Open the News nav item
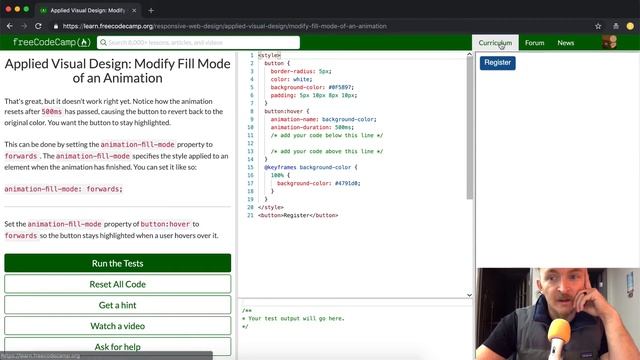Viewport: 640px width, 360px height. tap(566, 43)
